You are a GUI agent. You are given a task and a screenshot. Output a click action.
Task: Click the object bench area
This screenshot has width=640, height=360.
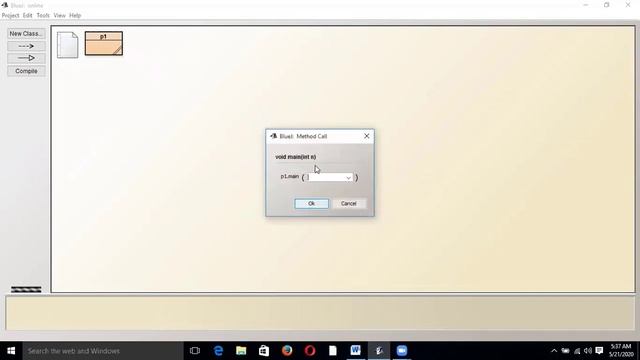[320, 313]
